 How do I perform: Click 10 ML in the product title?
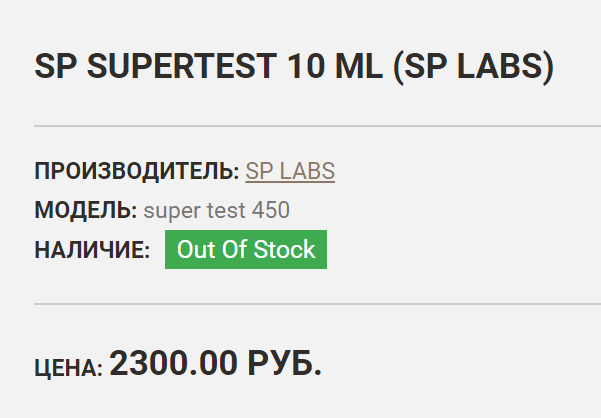click(x=334, y=66)
